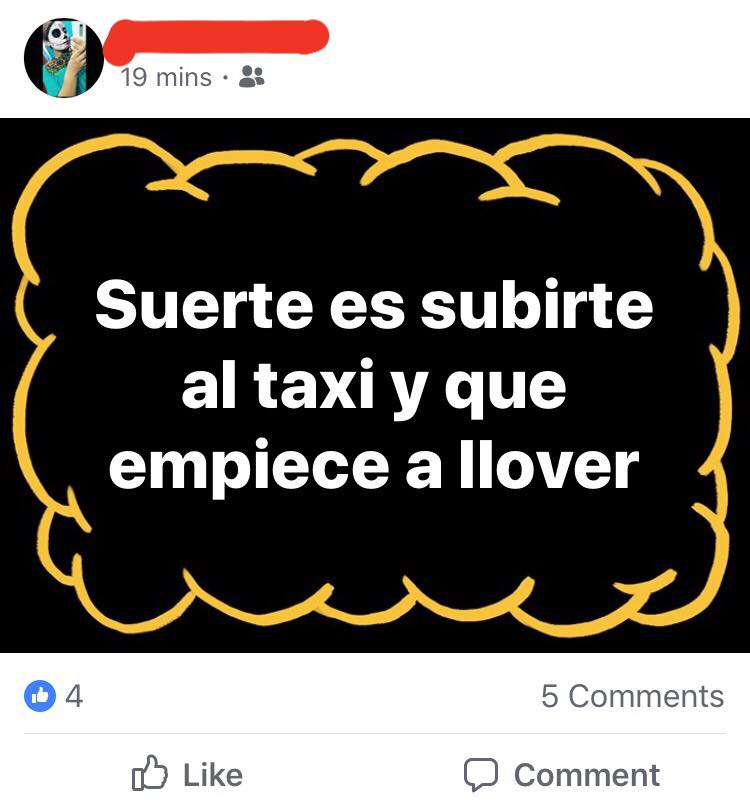Open the black background status image
This screenshot has width=750, height=807.
pos(375,385)
